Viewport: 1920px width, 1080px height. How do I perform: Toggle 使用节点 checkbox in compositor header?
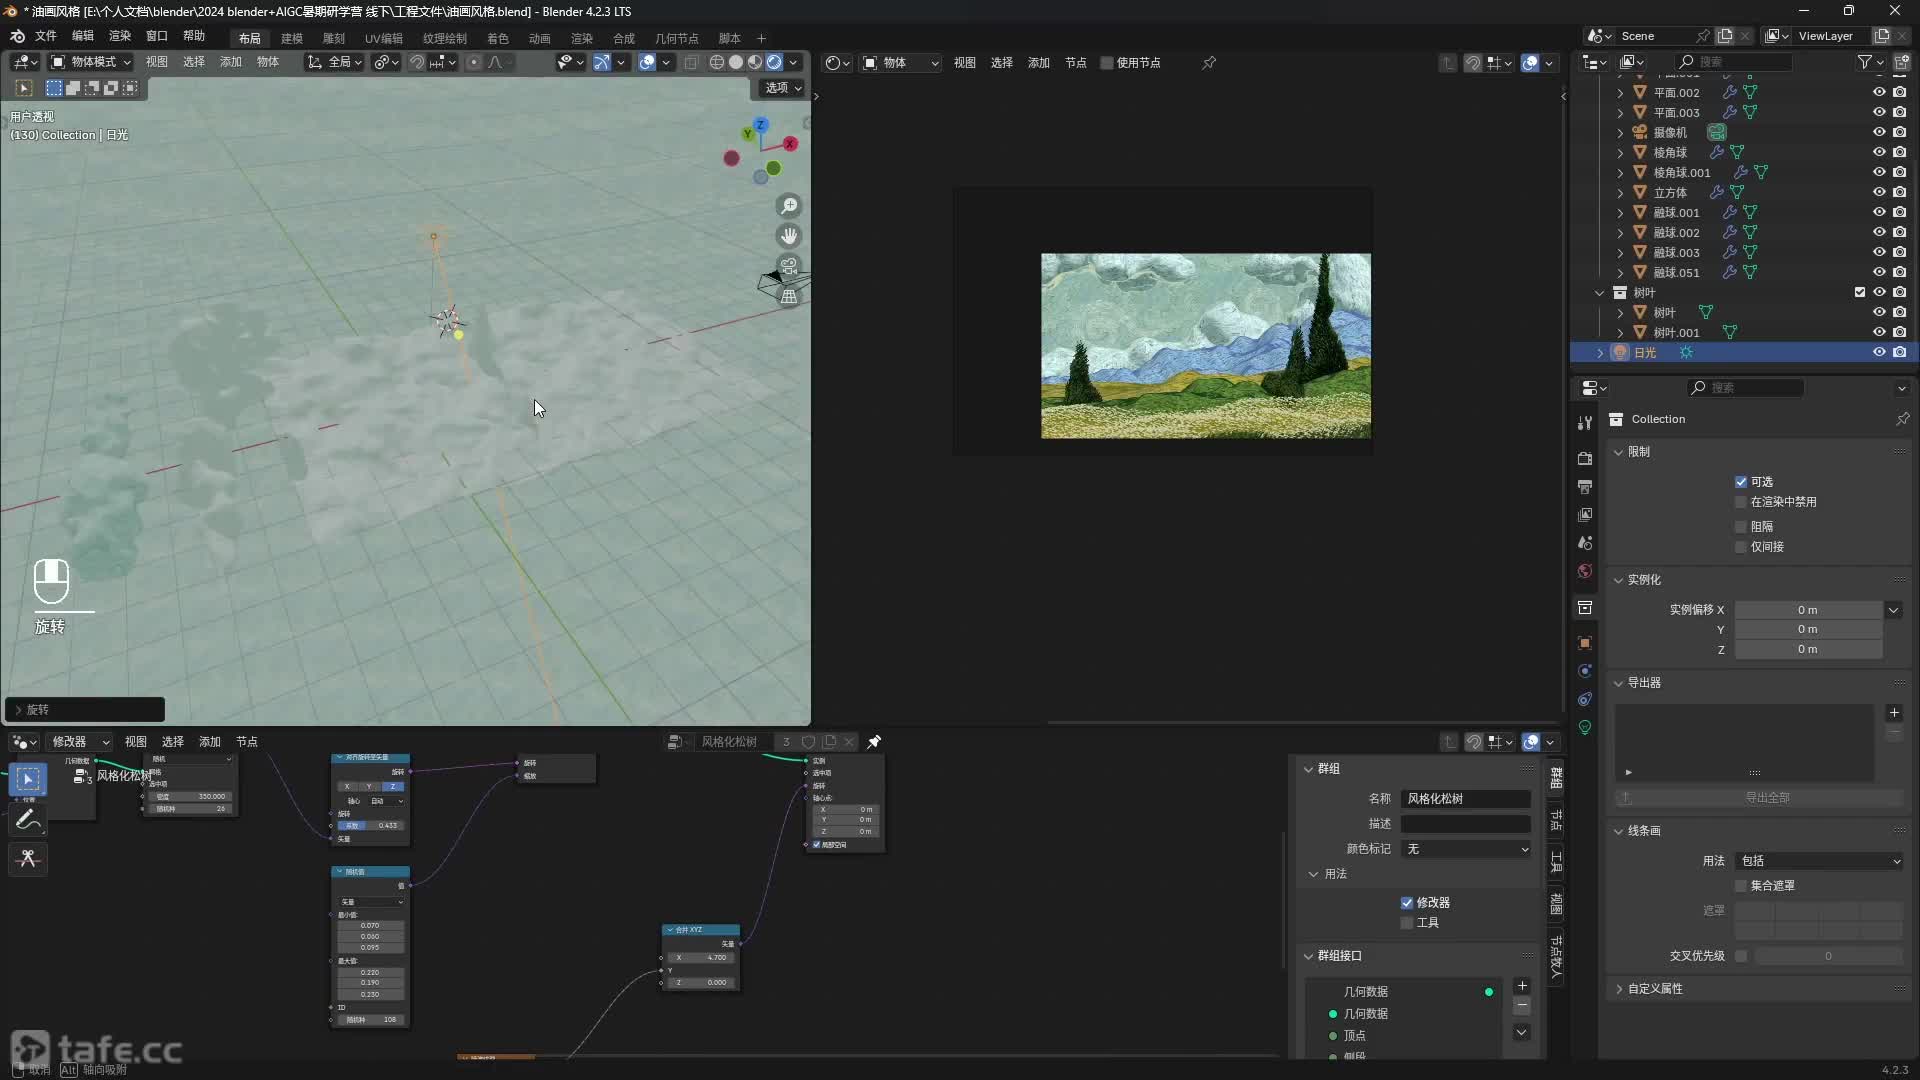coord(1107,63)
